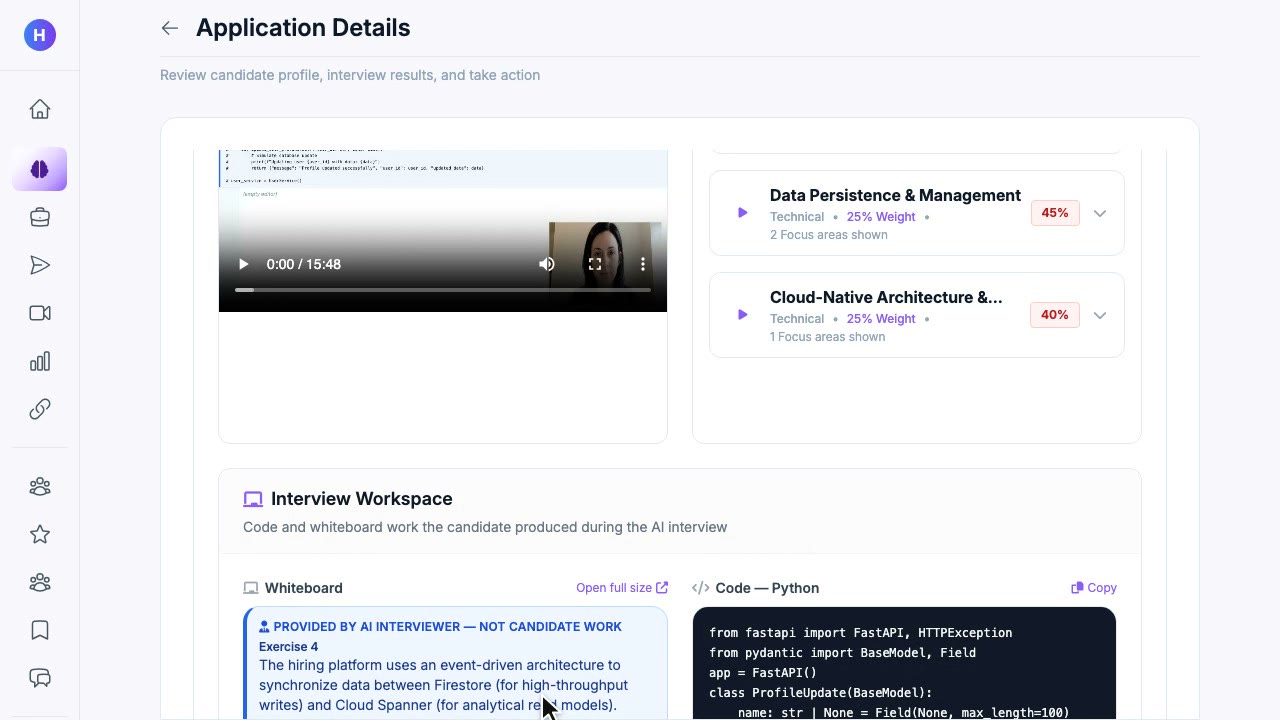1280x720 pixels.
Task: Open the link chain icon in sidebar
Action: [40, 409]
